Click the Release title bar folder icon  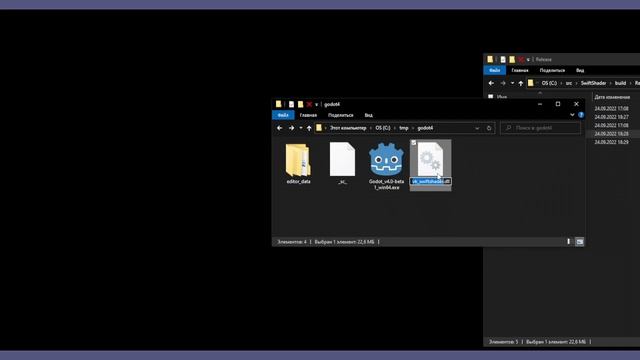490,60
